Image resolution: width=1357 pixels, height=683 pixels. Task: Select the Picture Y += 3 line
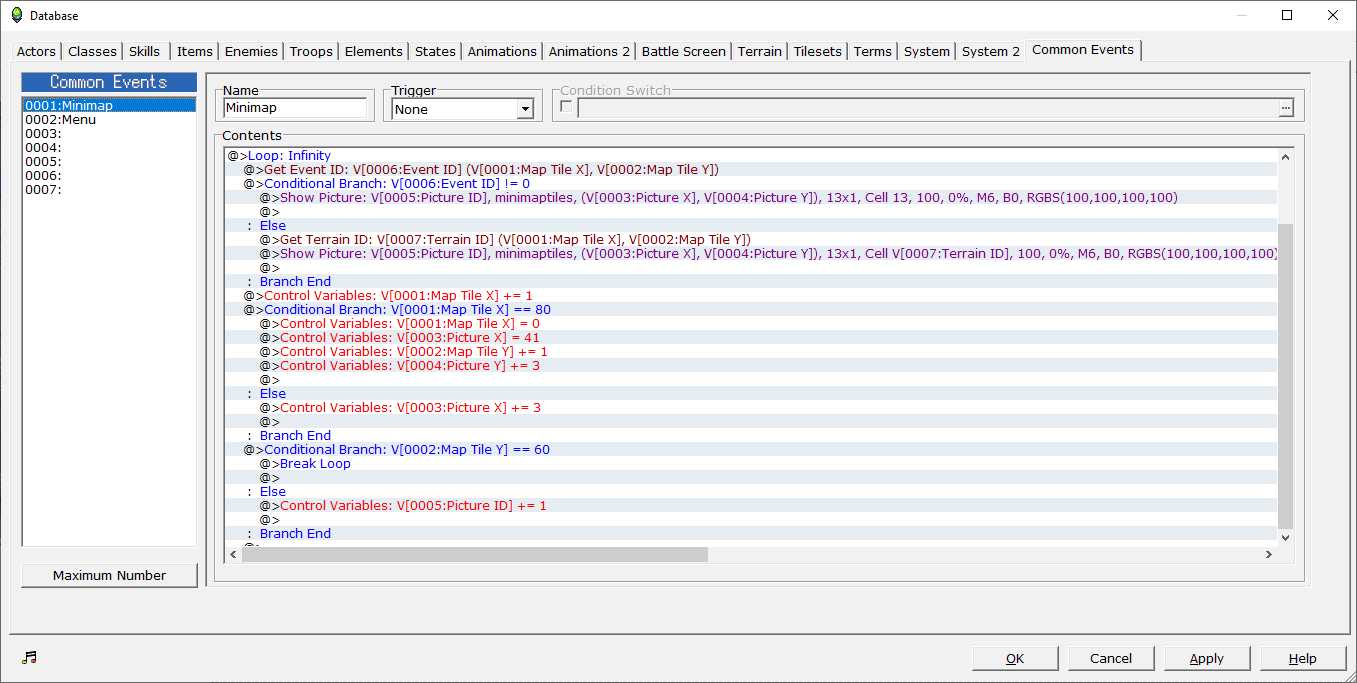(751, 365)
